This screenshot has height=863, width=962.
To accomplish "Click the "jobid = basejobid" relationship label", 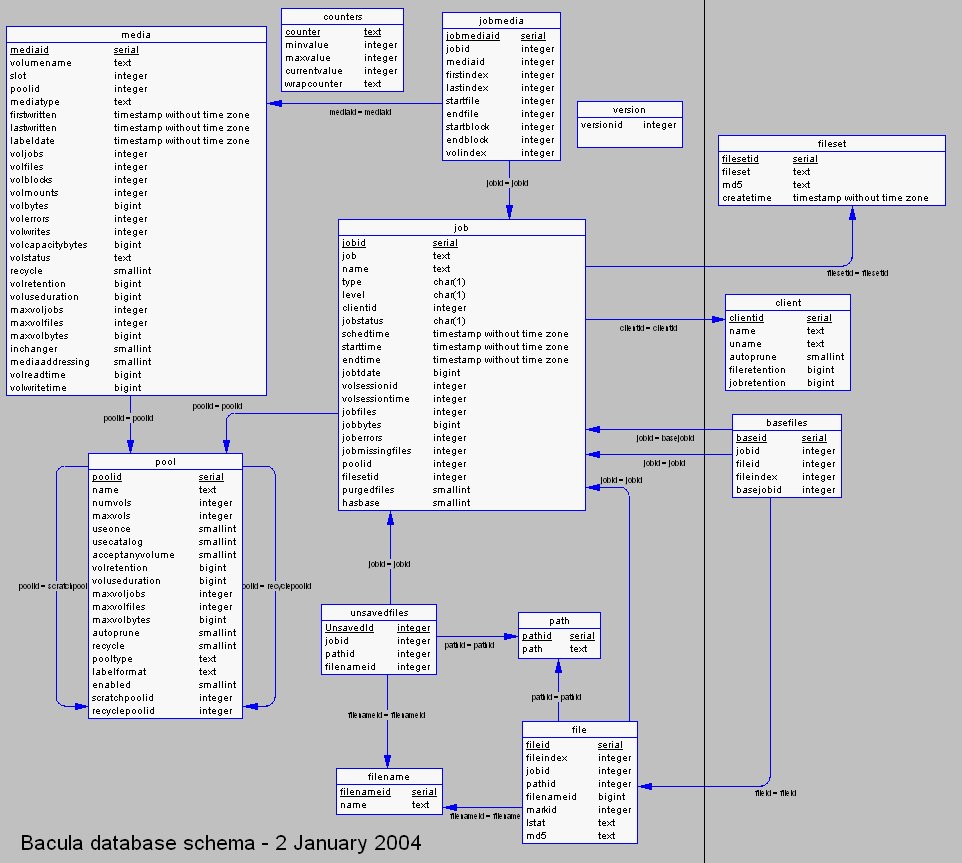I will pos(664,438).
